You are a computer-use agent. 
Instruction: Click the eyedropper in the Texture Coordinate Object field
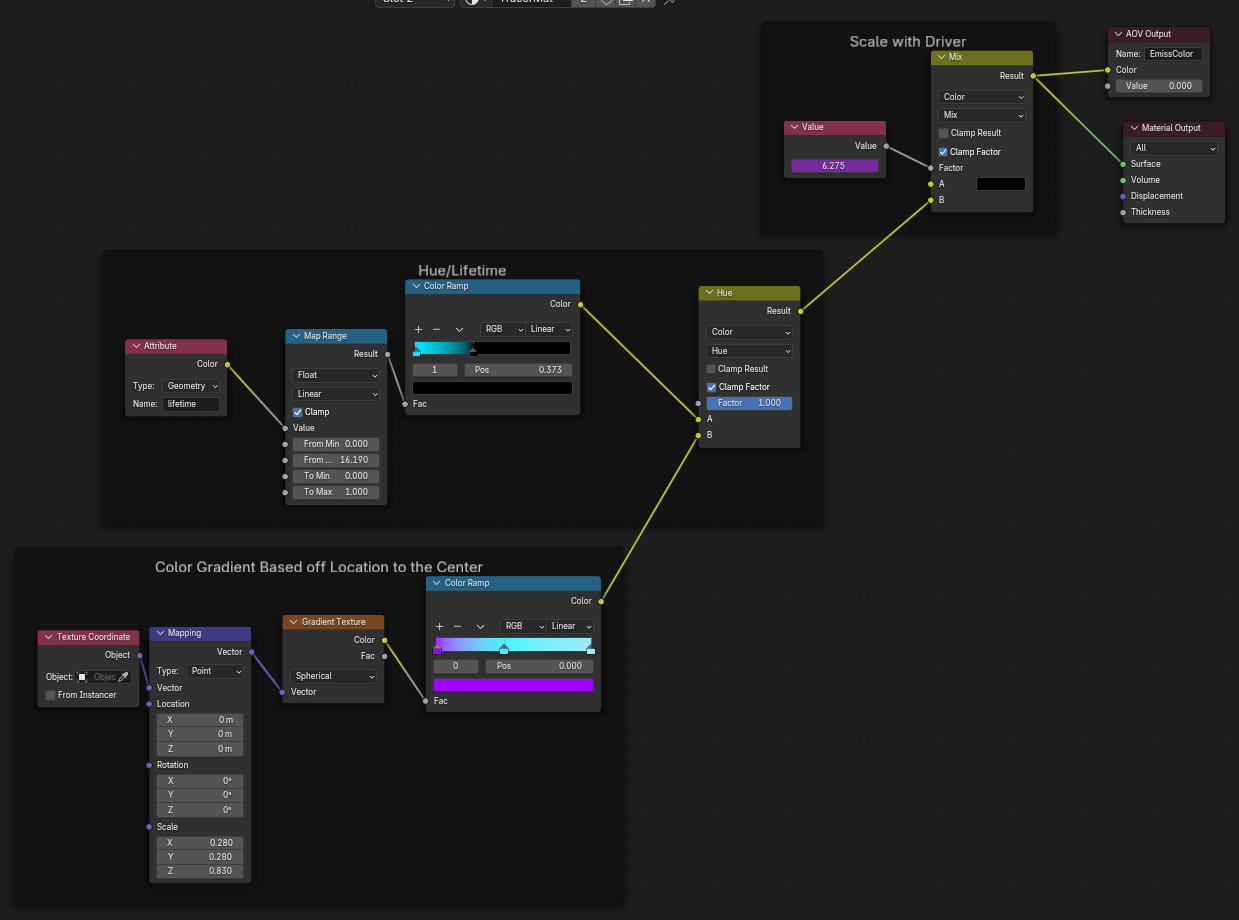tap(124, 677)
